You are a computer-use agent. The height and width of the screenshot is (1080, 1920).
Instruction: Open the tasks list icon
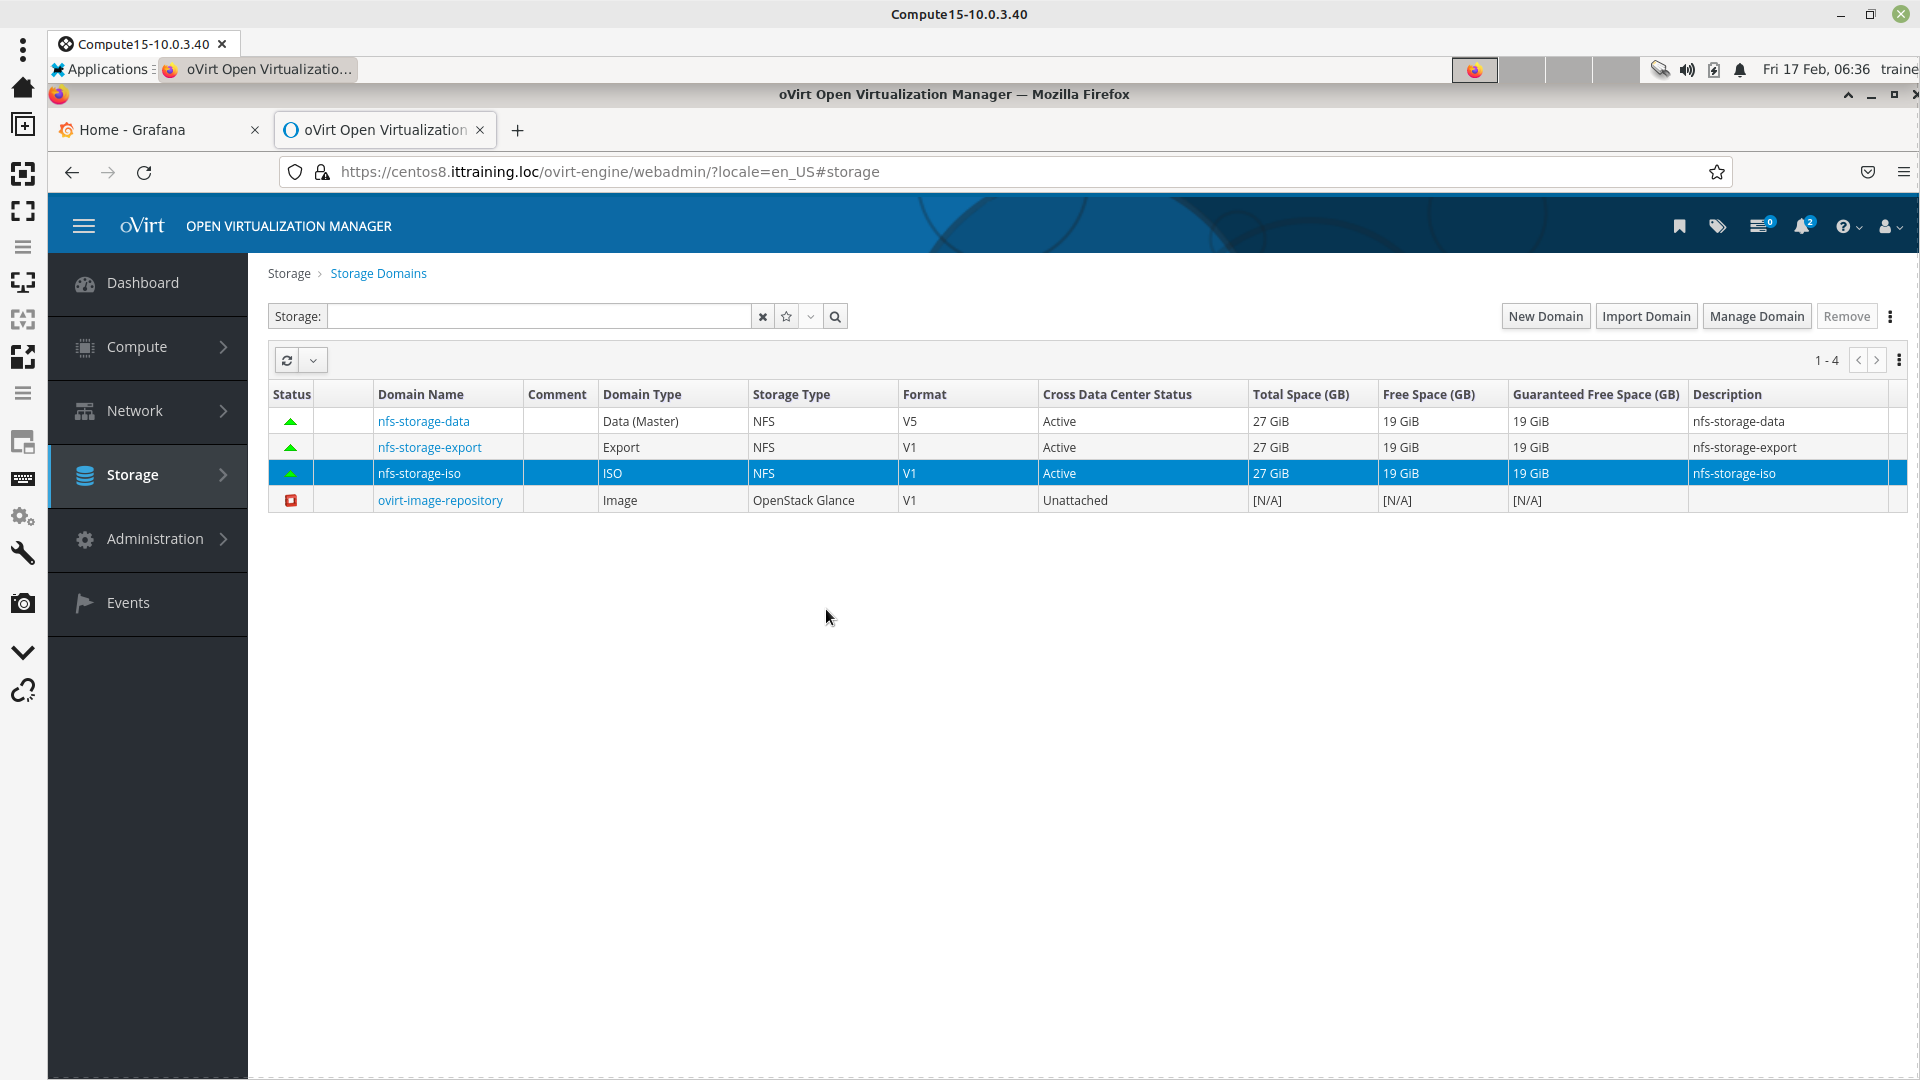[1759, 227]
